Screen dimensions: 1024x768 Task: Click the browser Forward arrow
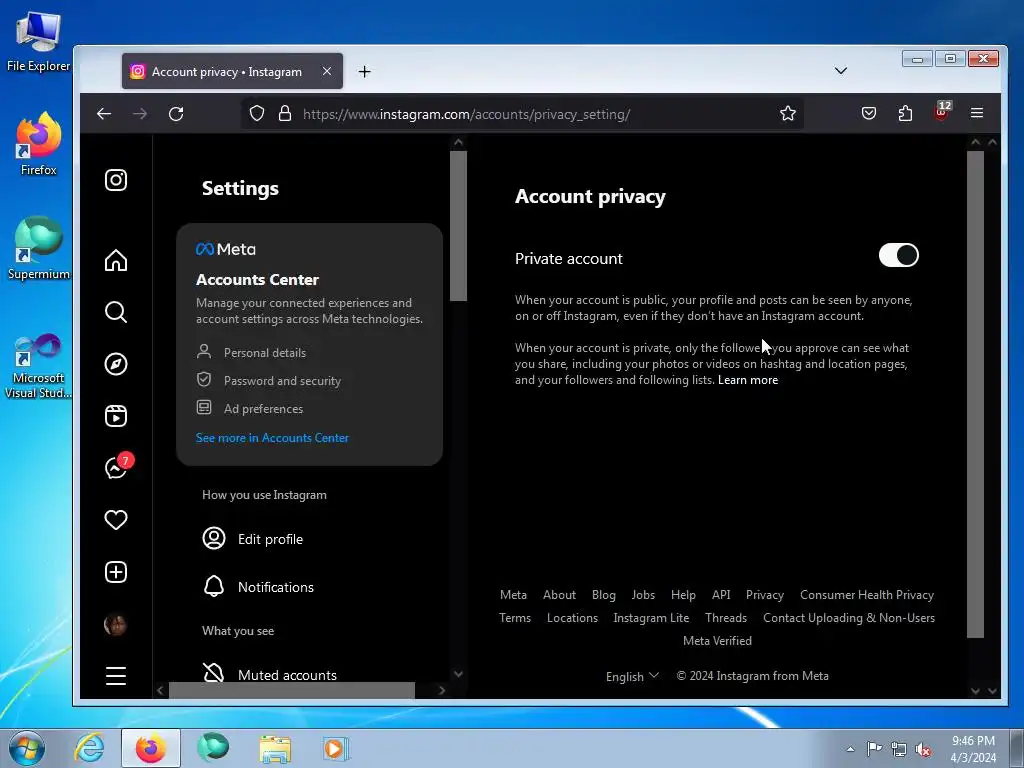pos(140,114)
